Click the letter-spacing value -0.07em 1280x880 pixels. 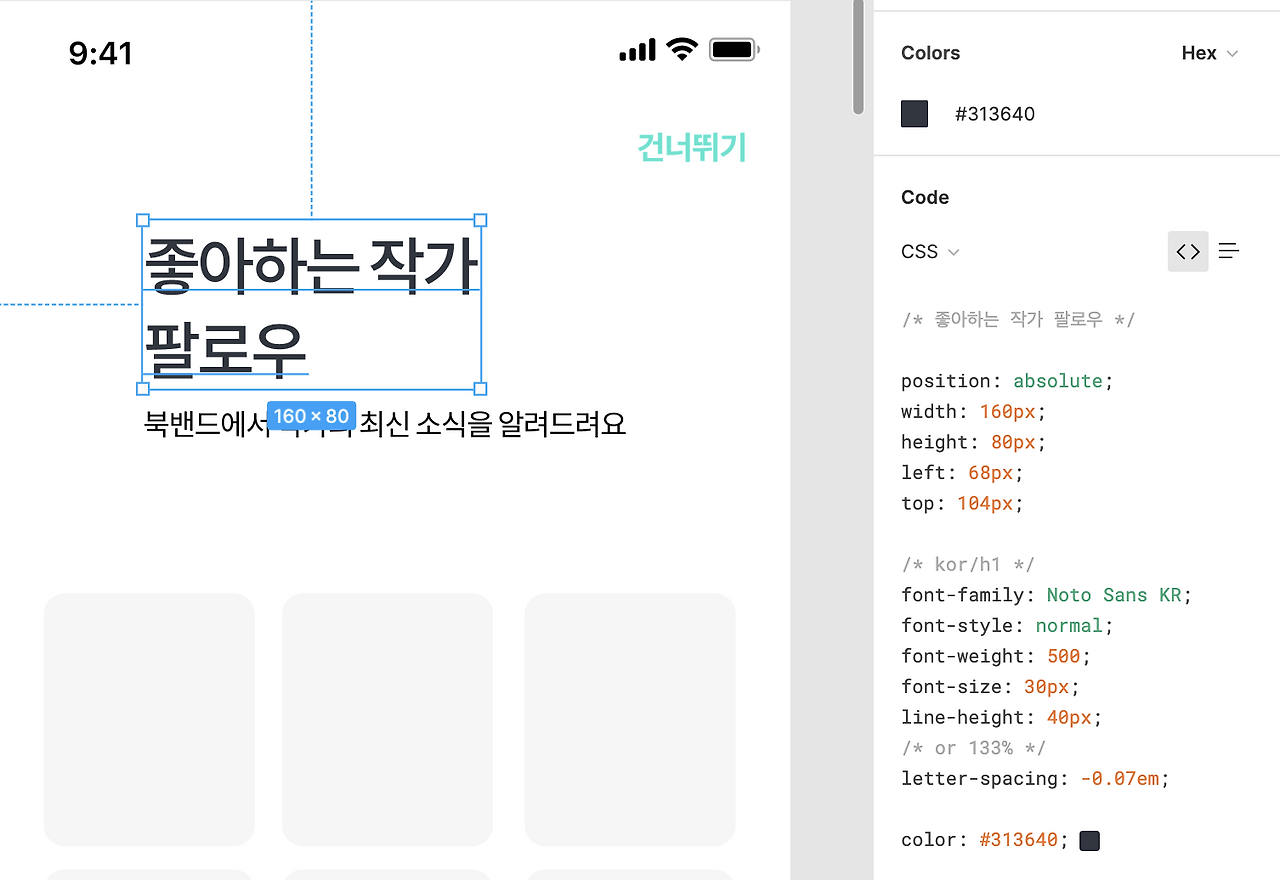[x=1121, y=778]
